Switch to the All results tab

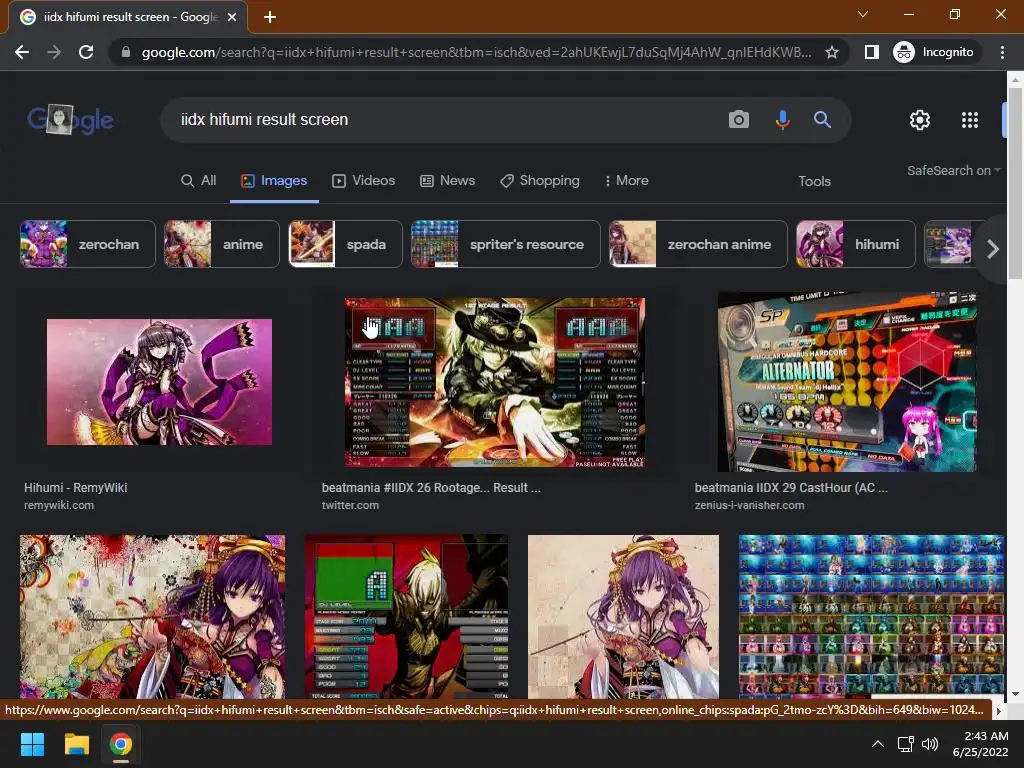click(x=199, y=181)
